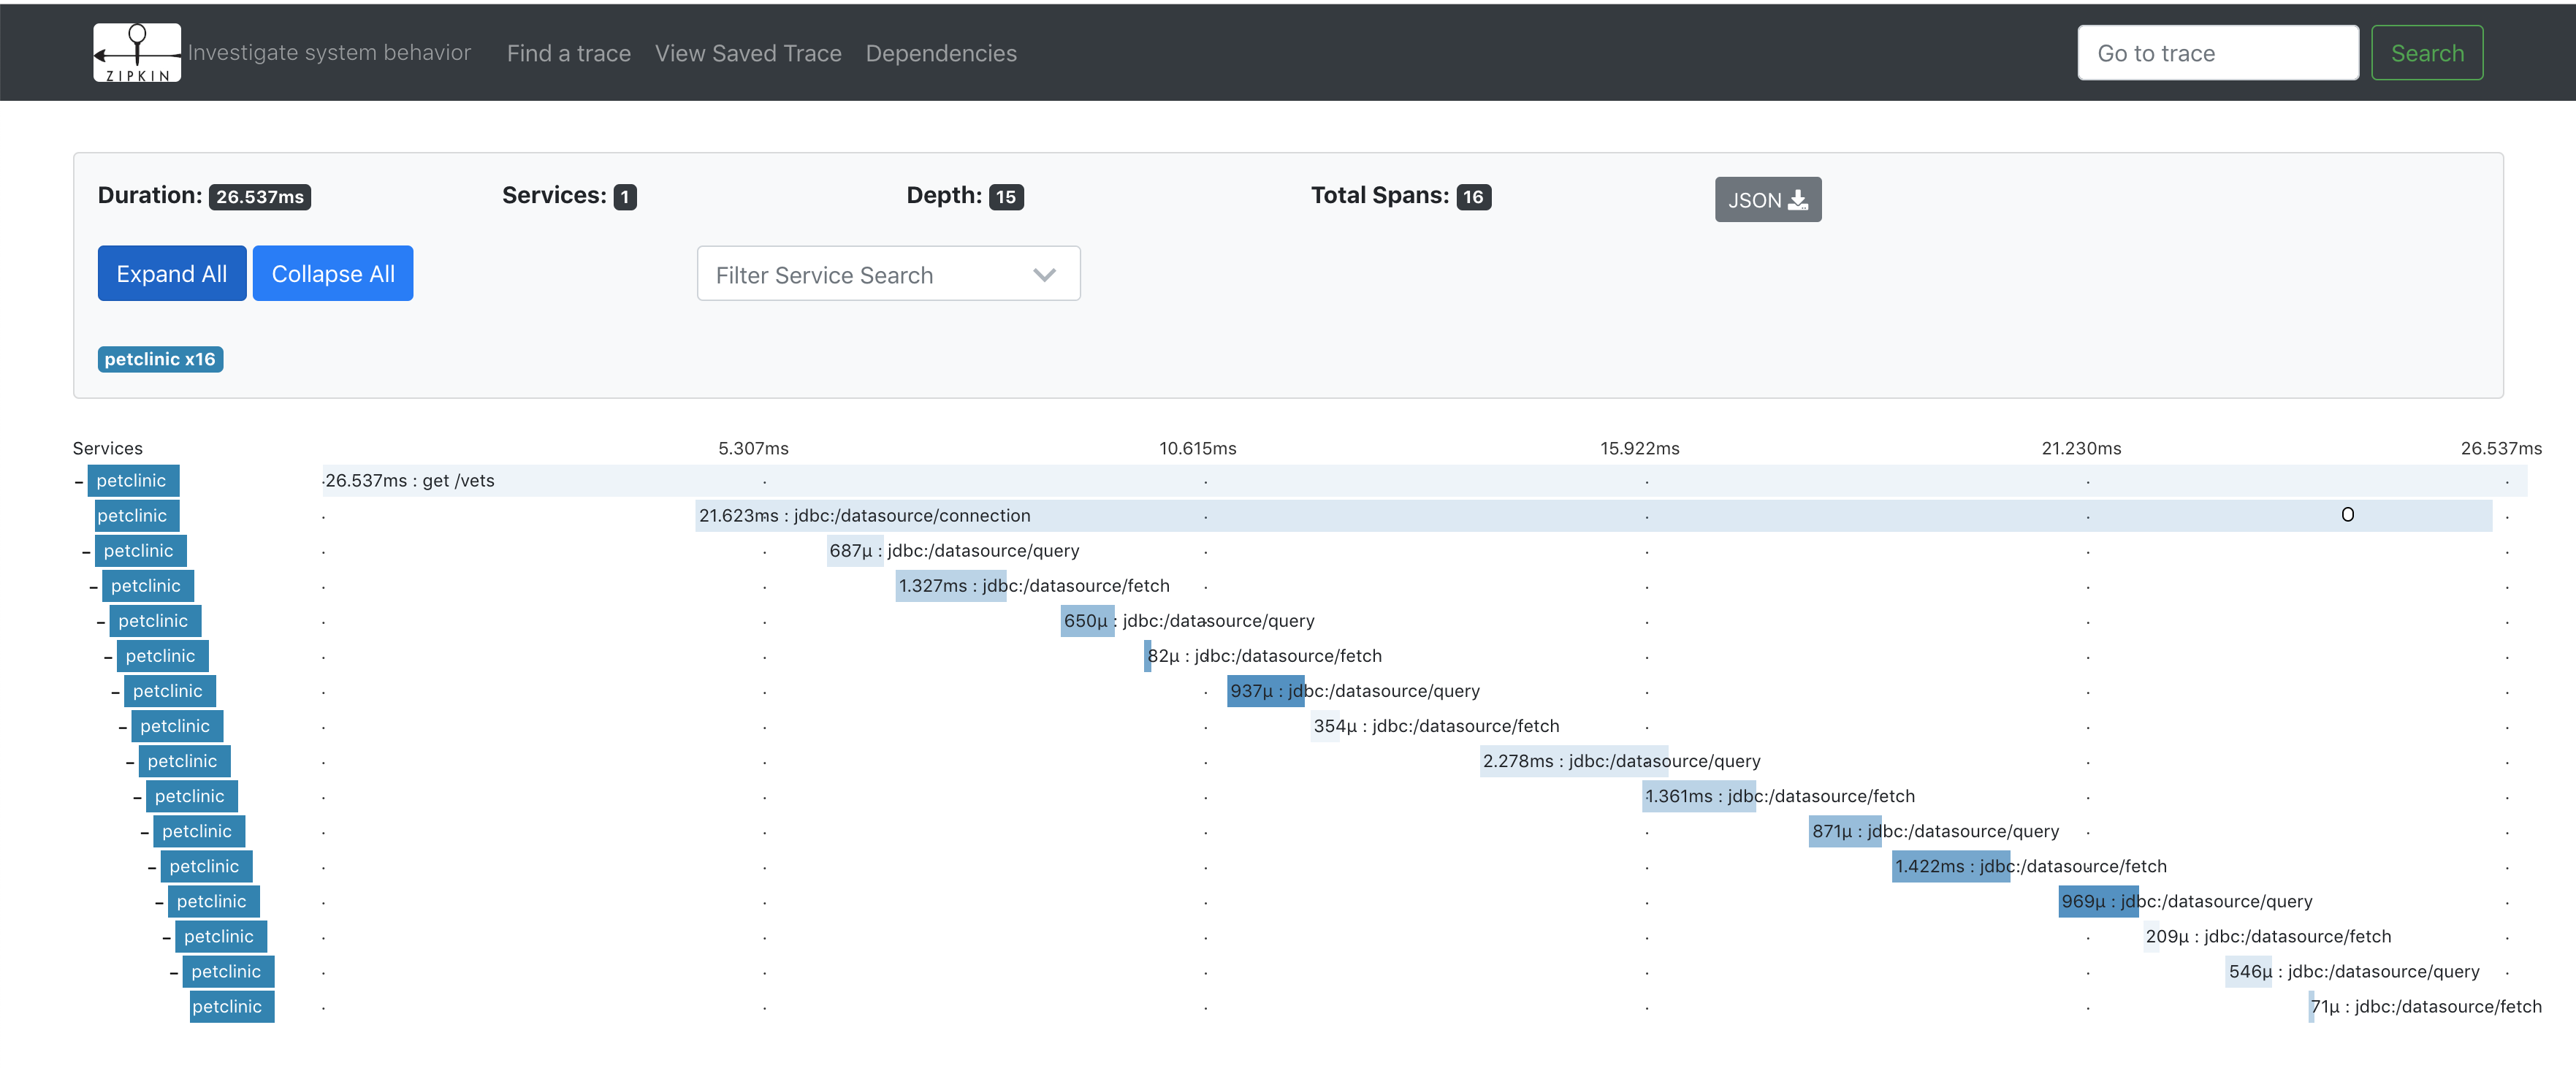Screen dimensions: 2576x1071
Task: Open the Filter Service Search dropdown
Action: pyautogui.click(x=888, y=274)
